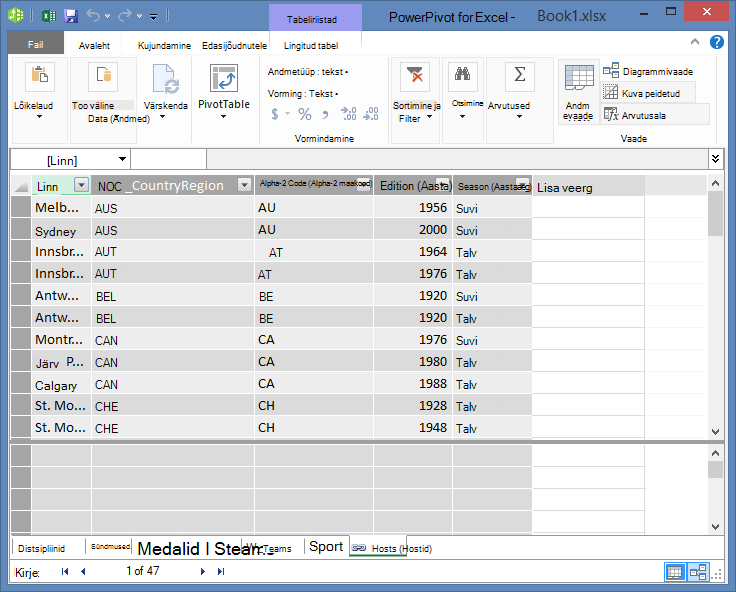Select the row header for Melb... row

pos(21,207)
